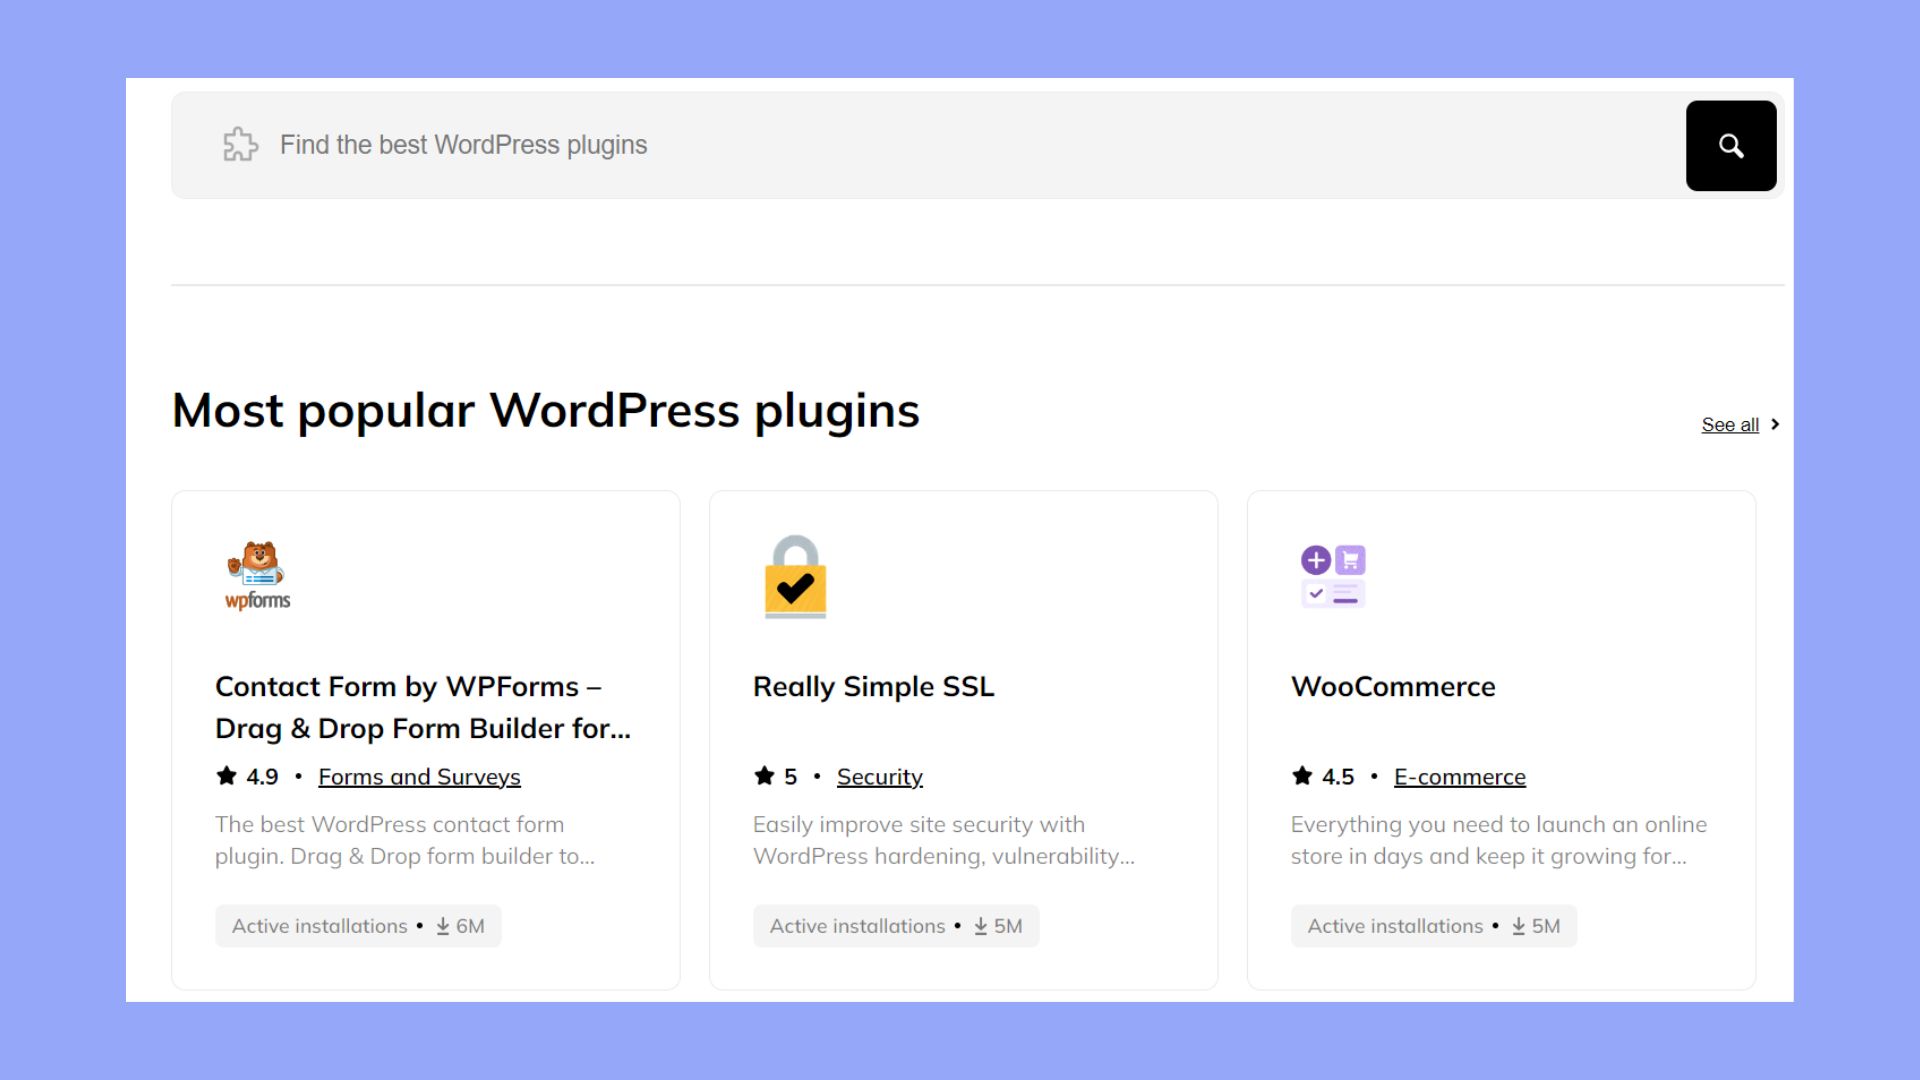Click the star icon beside the 4.9 rating
Viewport: 1920px width, 1080px height.
(224, 776)
